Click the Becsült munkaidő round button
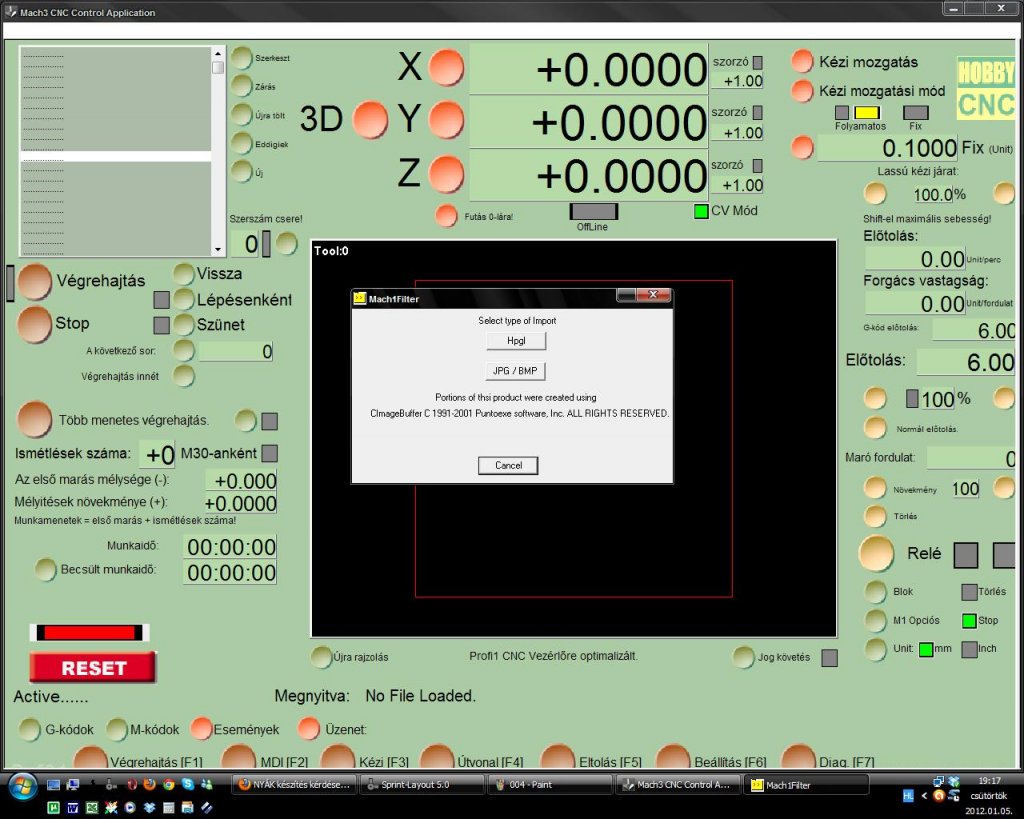This screenshot has width=1024, height=819. click(45, 570)
